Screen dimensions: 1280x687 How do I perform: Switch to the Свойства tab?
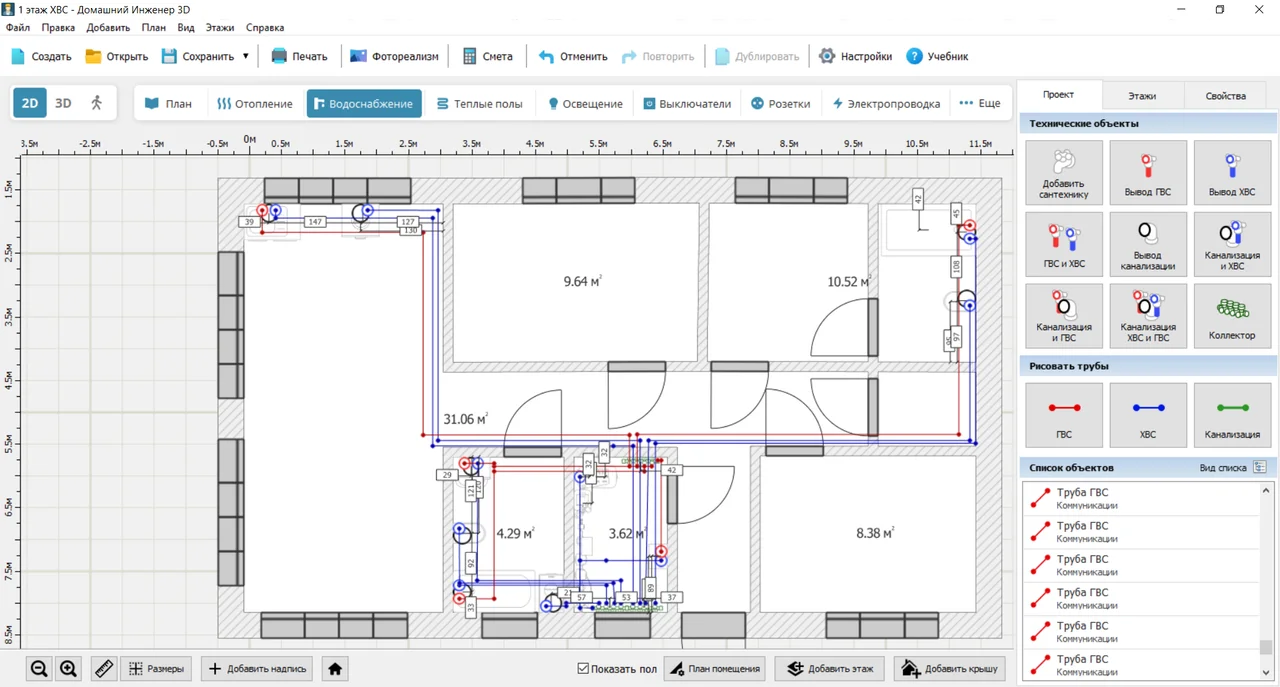pyautogui.click(x=1225, y=96)
